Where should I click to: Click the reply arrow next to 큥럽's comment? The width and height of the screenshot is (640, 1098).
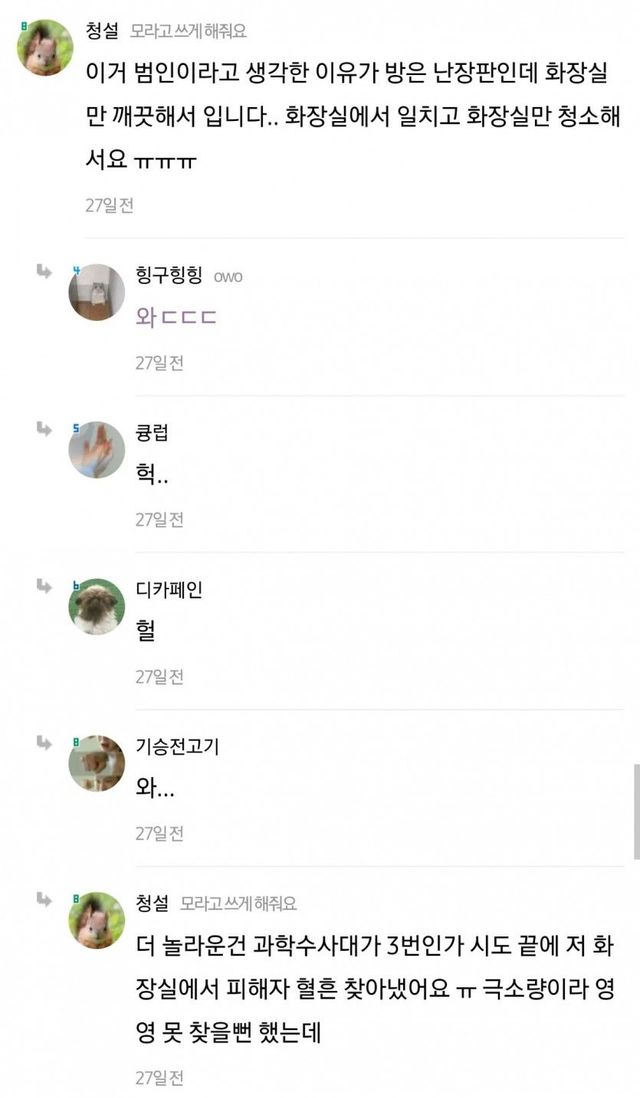[44, 429]
